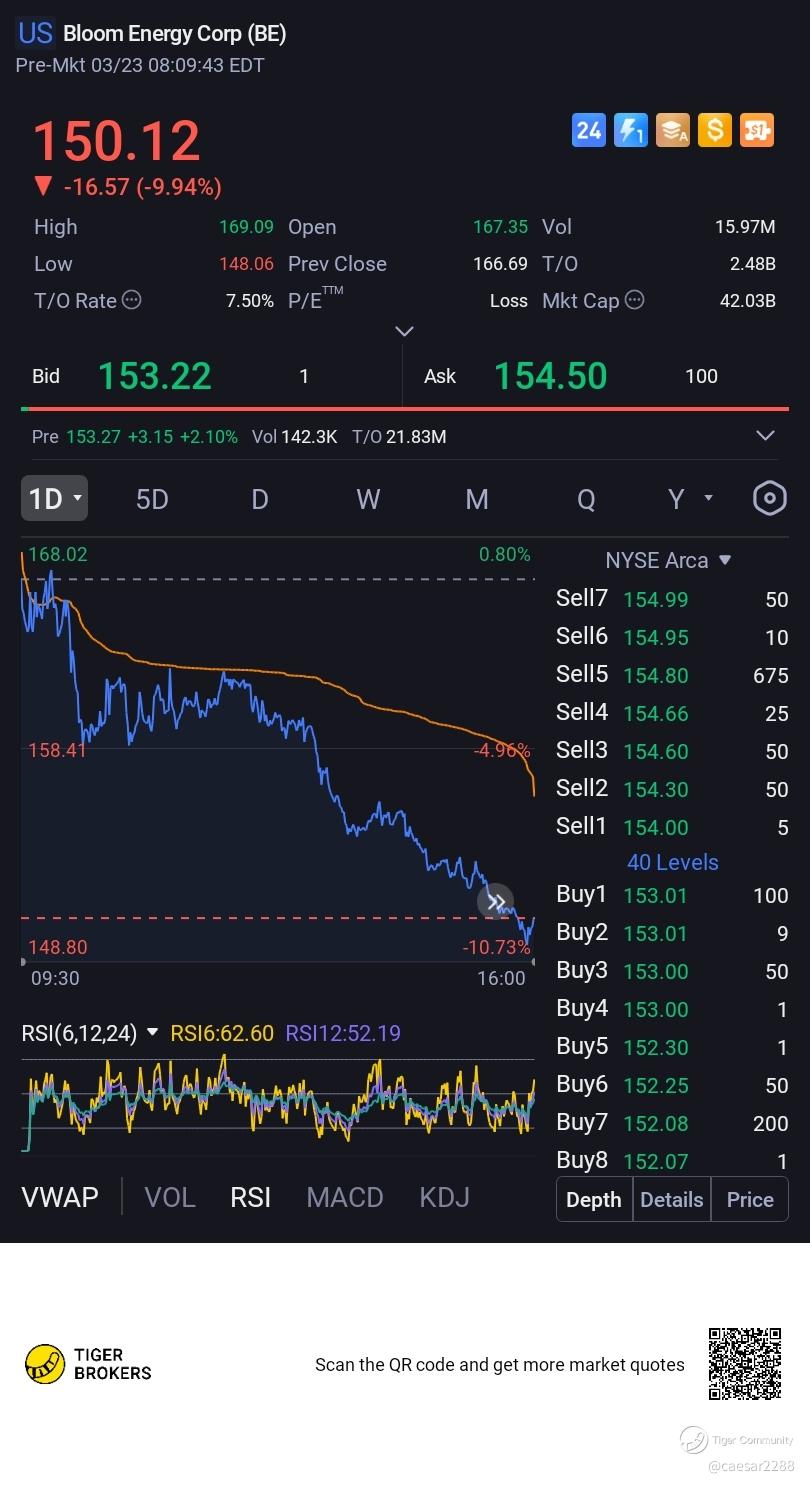Open chart settings hexagon icon

coord(769,498)
